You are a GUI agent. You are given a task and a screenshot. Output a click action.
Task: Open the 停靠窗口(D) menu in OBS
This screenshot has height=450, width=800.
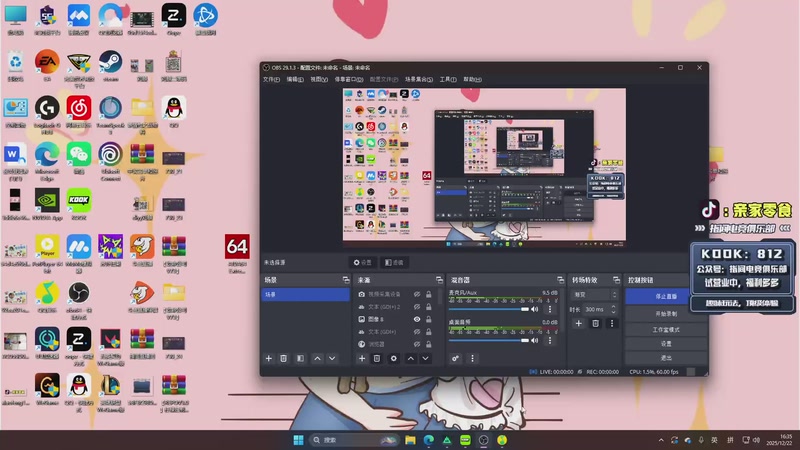(x=348, y=80)
